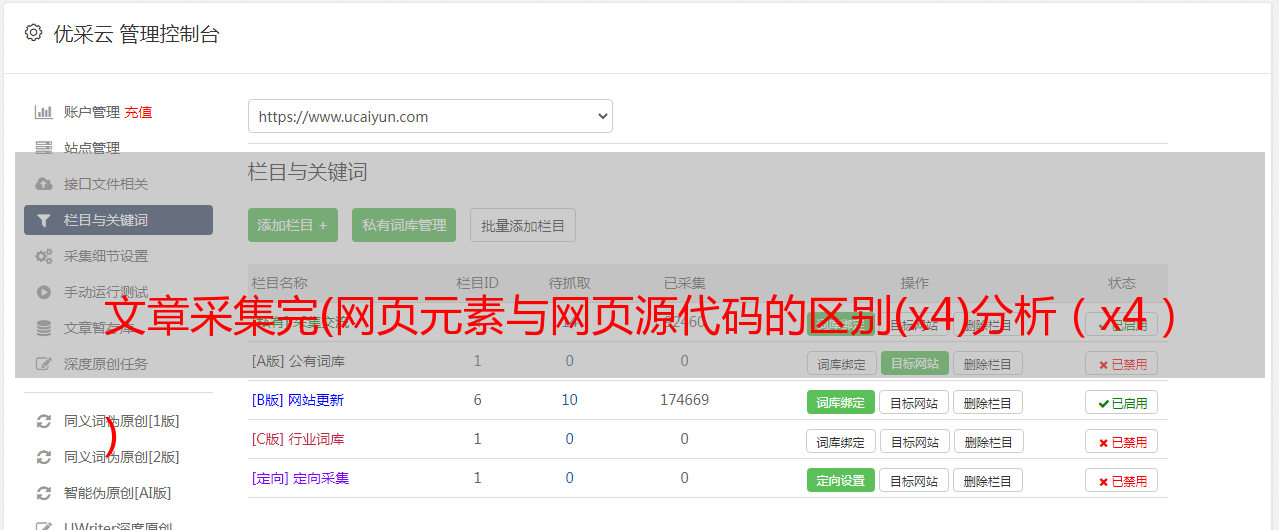Click the green 定向设置 button
Screen dimensions: 1279x530
pos(841,480)
